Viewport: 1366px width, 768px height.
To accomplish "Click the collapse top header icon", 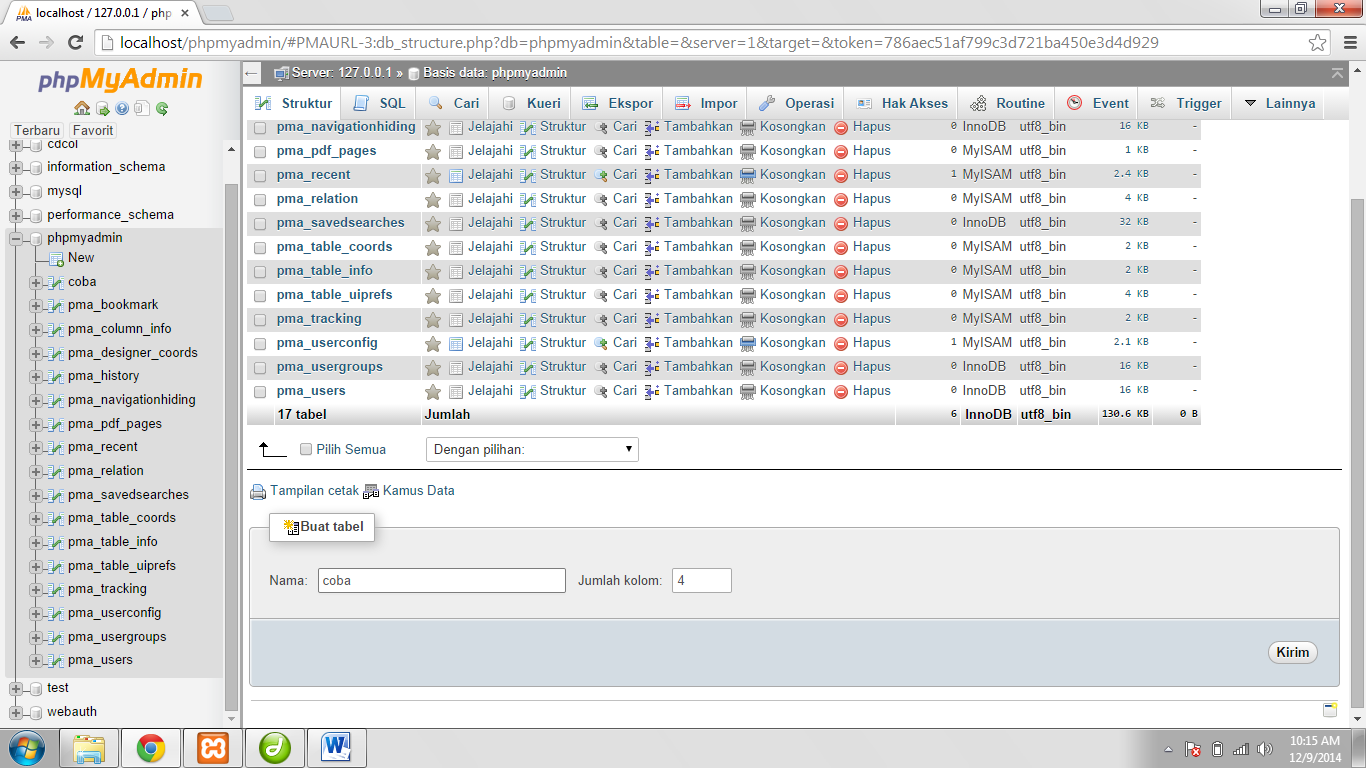I will 1338,73.
